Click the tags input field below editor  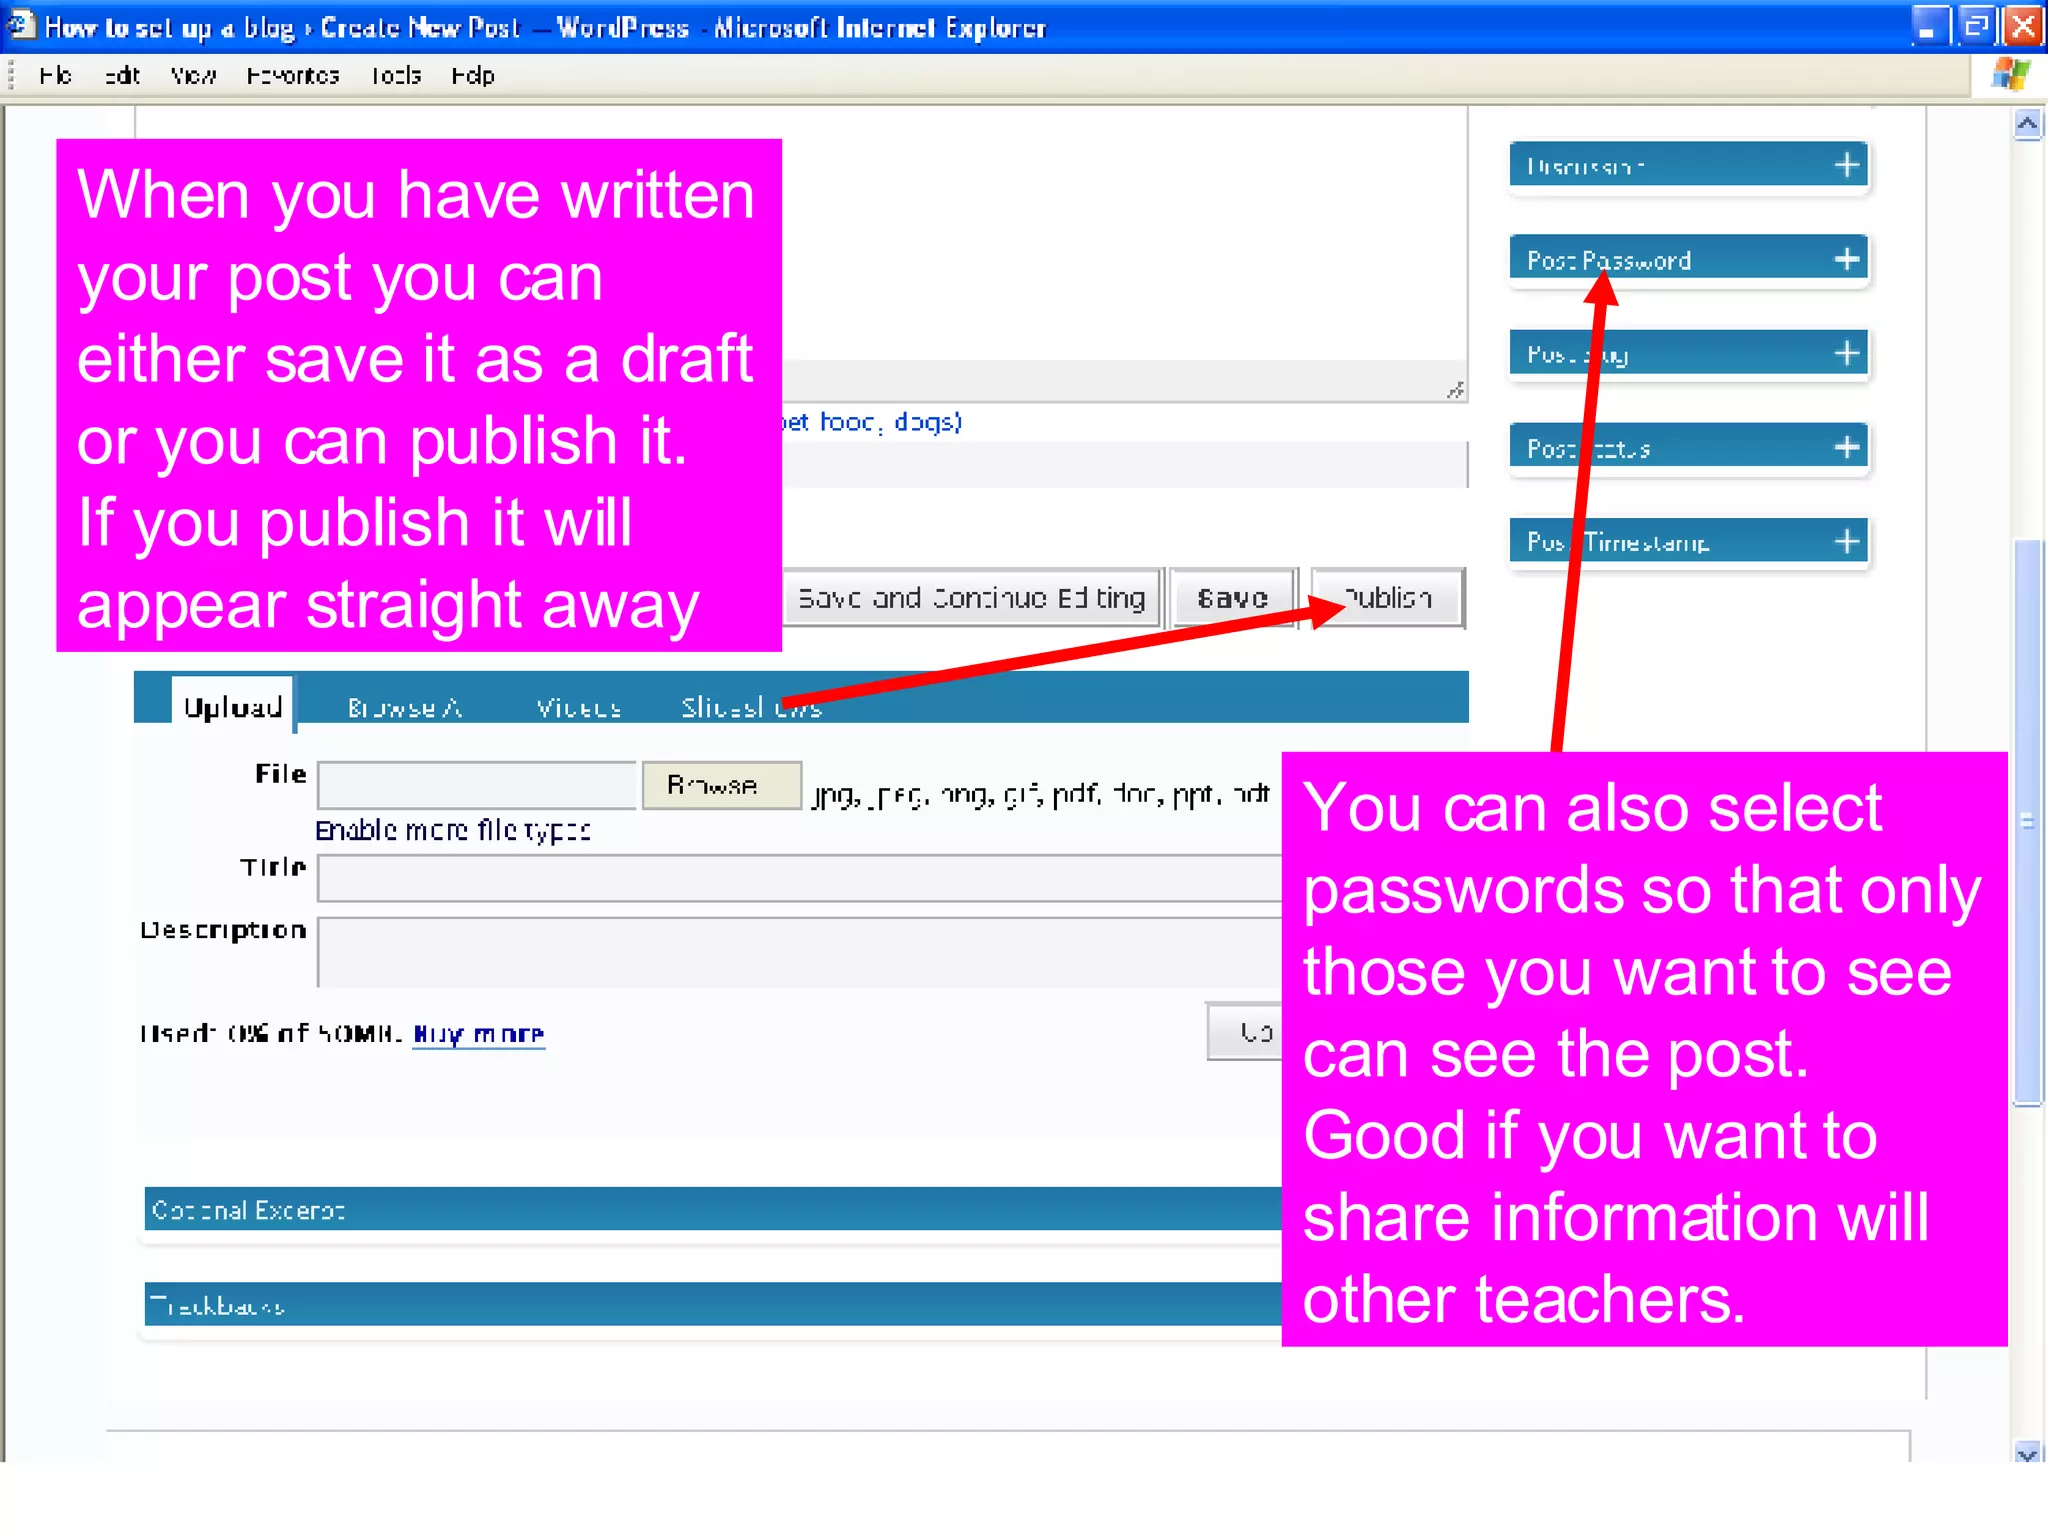click(1124, 465)
